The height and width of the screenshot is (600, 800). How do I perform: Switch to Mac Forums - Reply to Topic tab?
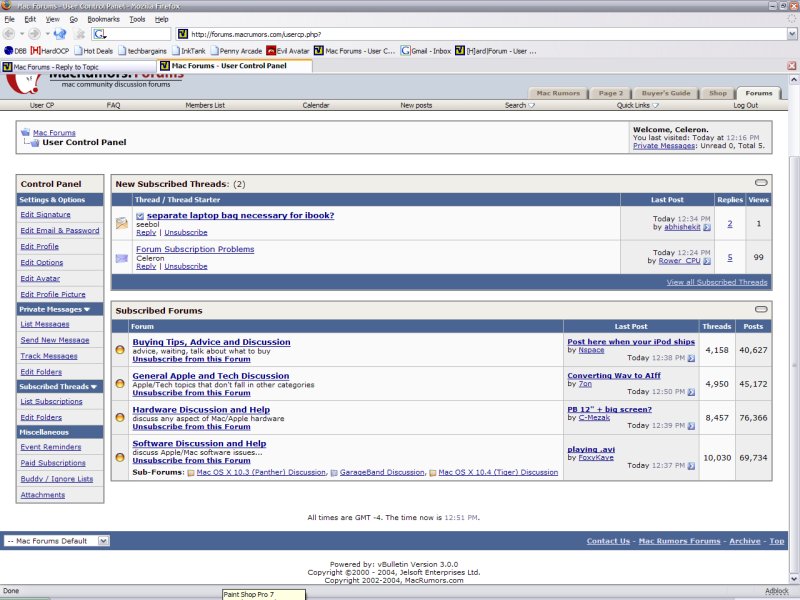coord(79,67)
